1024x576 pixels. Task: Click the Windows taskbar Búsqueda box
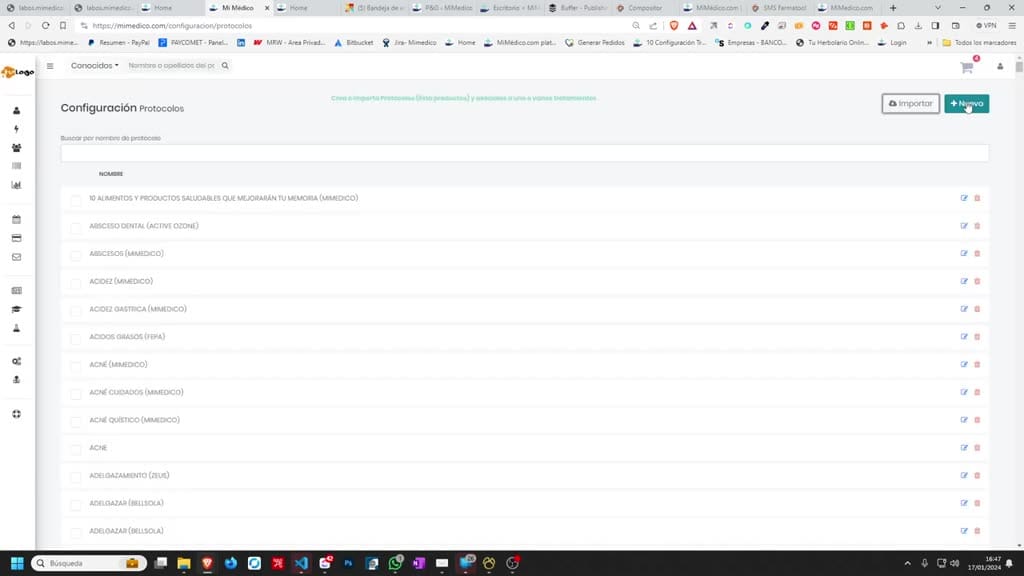(88, 563)
